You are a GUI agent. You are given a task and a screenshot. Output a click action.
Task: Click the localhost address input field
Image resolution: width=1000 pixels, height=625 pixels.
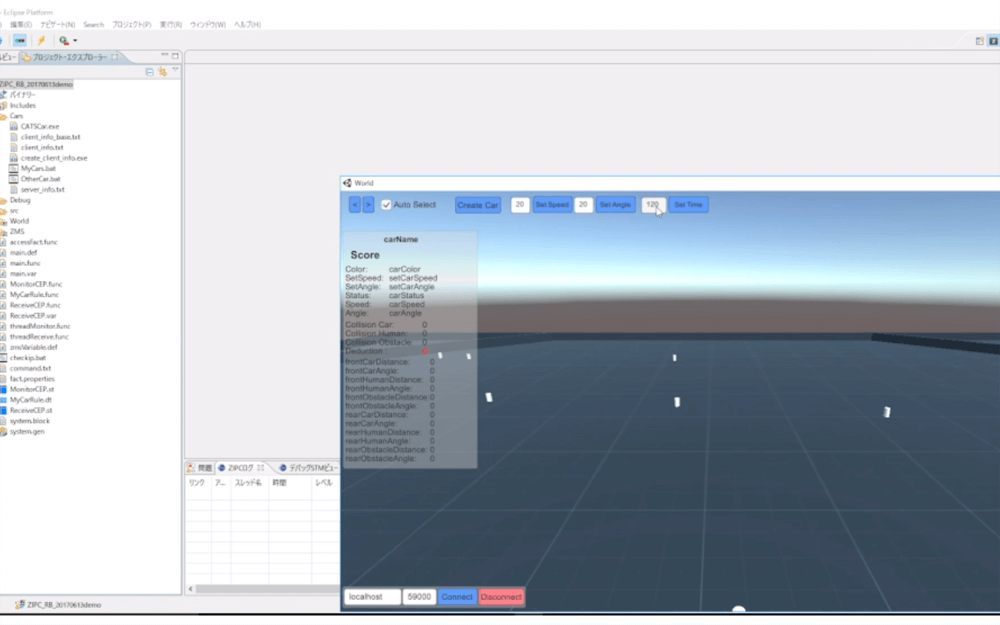371,597
